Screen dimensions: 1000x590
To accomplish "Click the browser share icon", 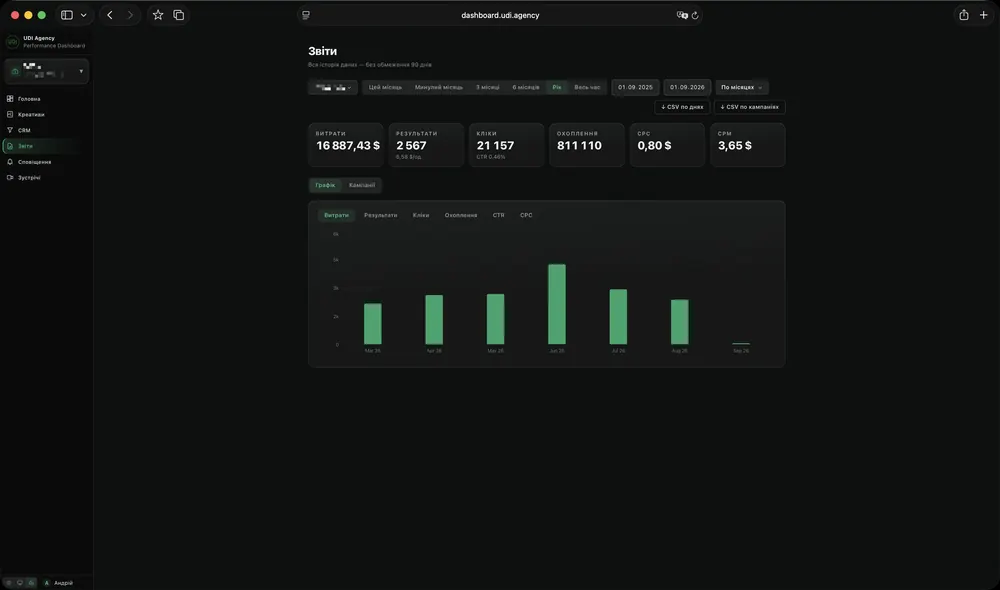I will [x=964, y=15].
